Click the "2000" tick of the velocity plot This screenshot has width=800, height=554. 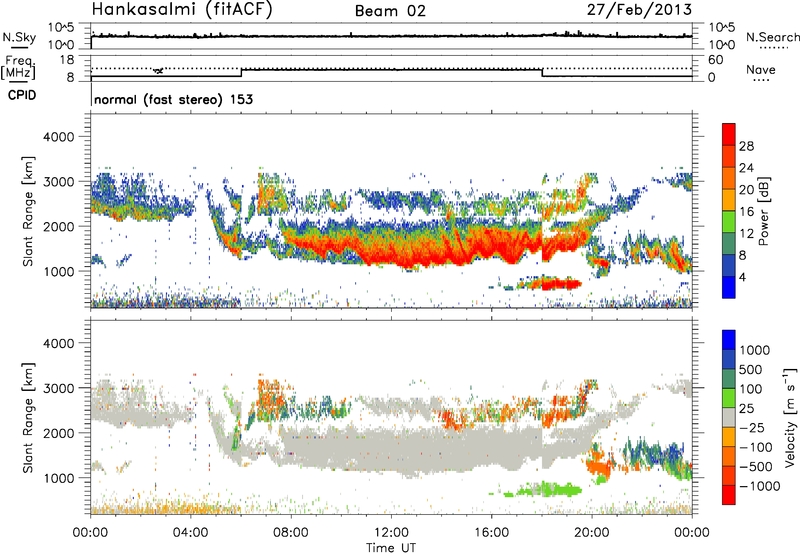coord(58,433)
